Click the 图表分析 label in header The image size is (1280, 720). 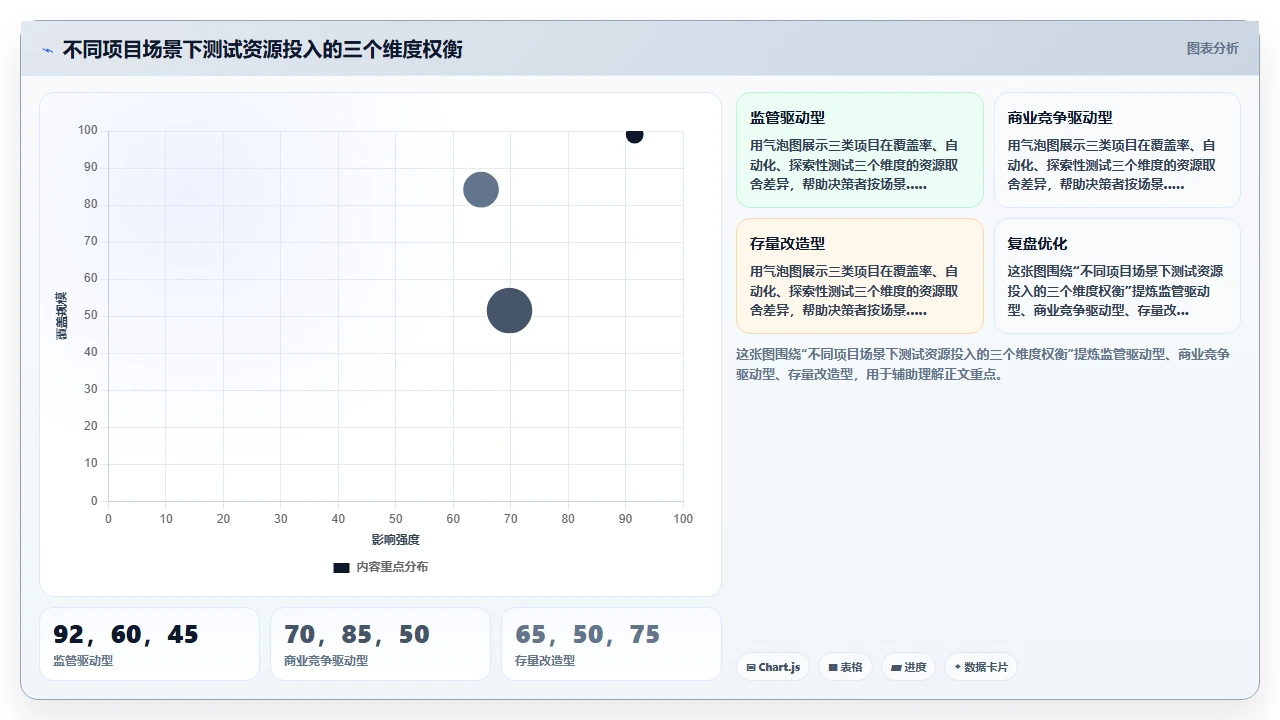1212,49
